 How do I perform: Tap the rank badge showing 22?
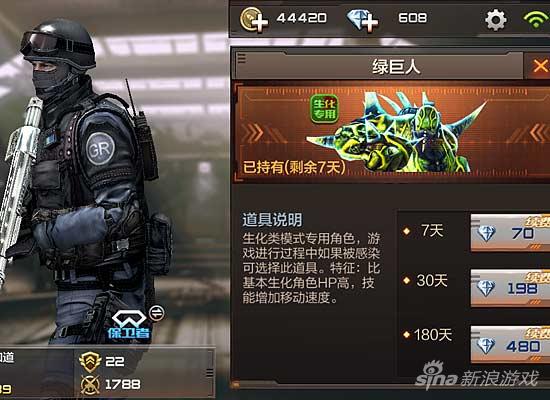90,362
